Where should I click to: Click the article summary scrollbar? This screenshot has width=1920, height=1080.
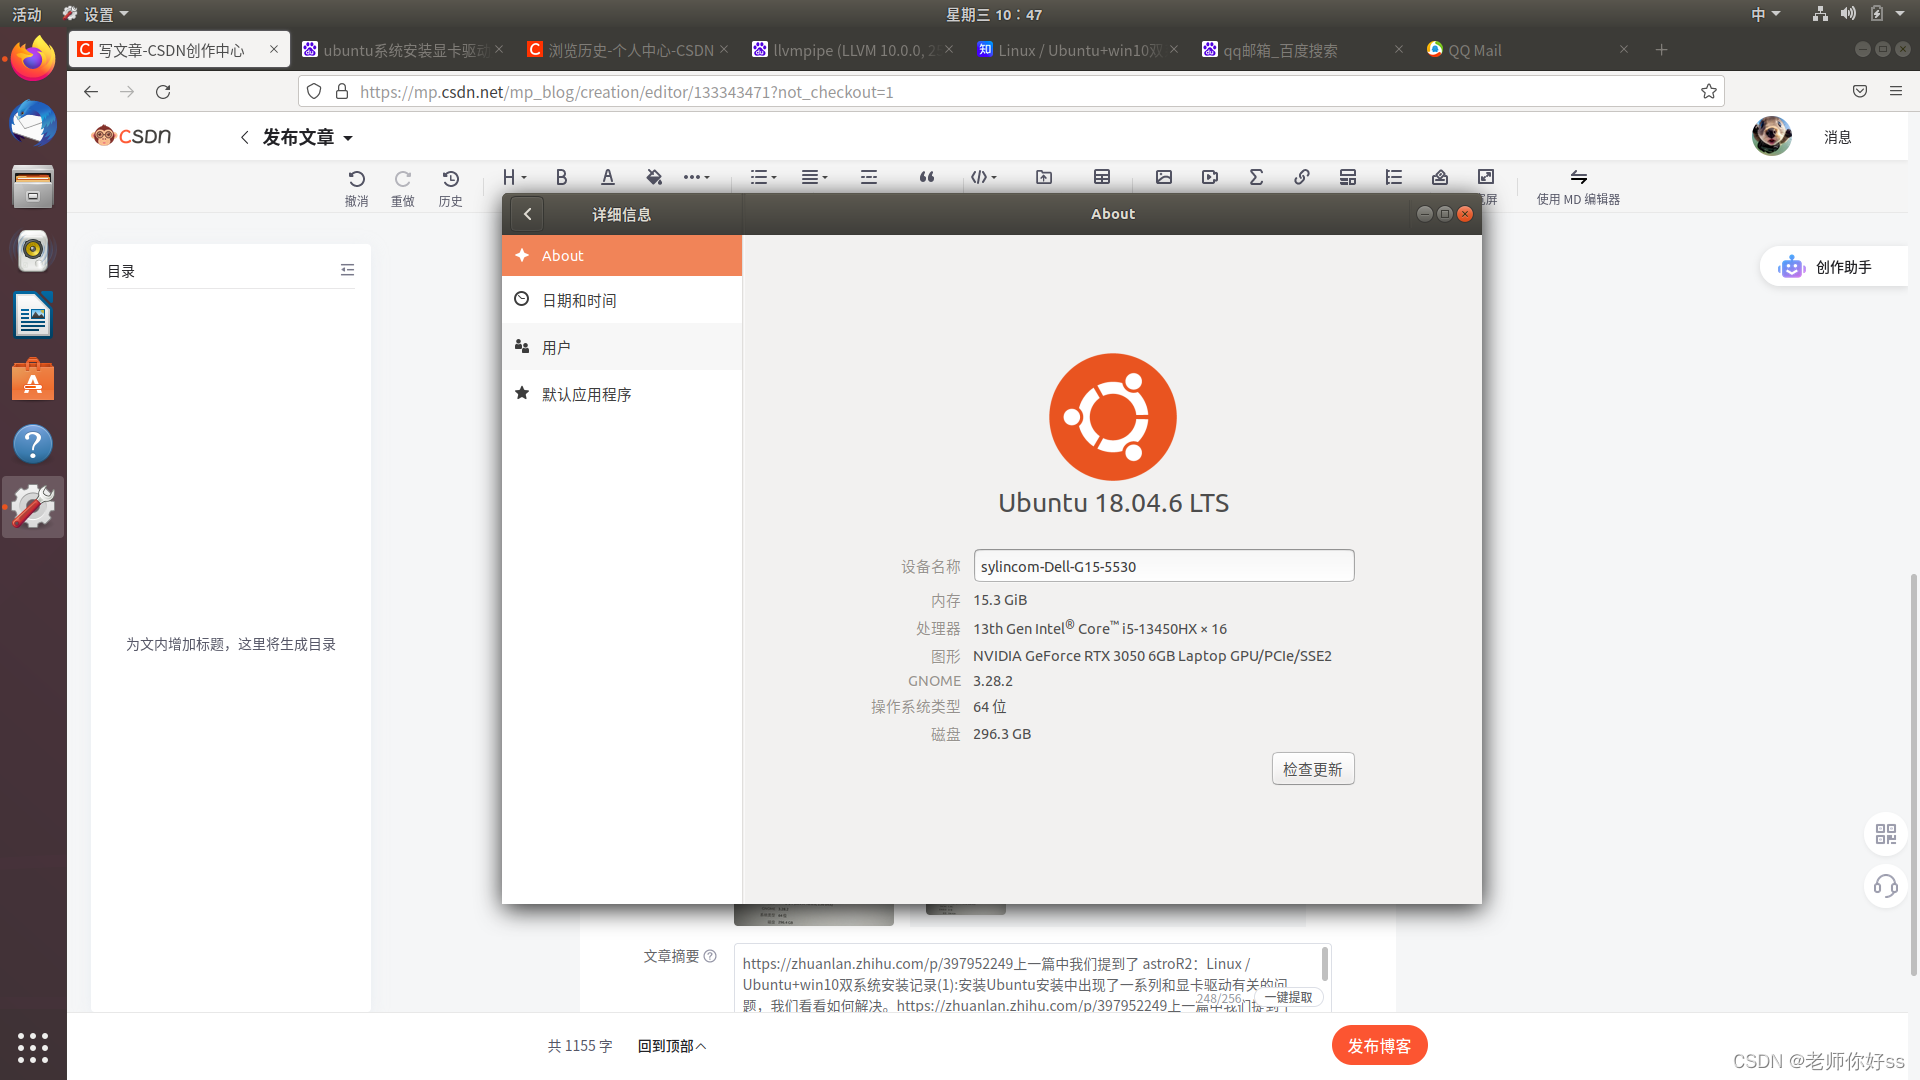(x=1325, y=964)
